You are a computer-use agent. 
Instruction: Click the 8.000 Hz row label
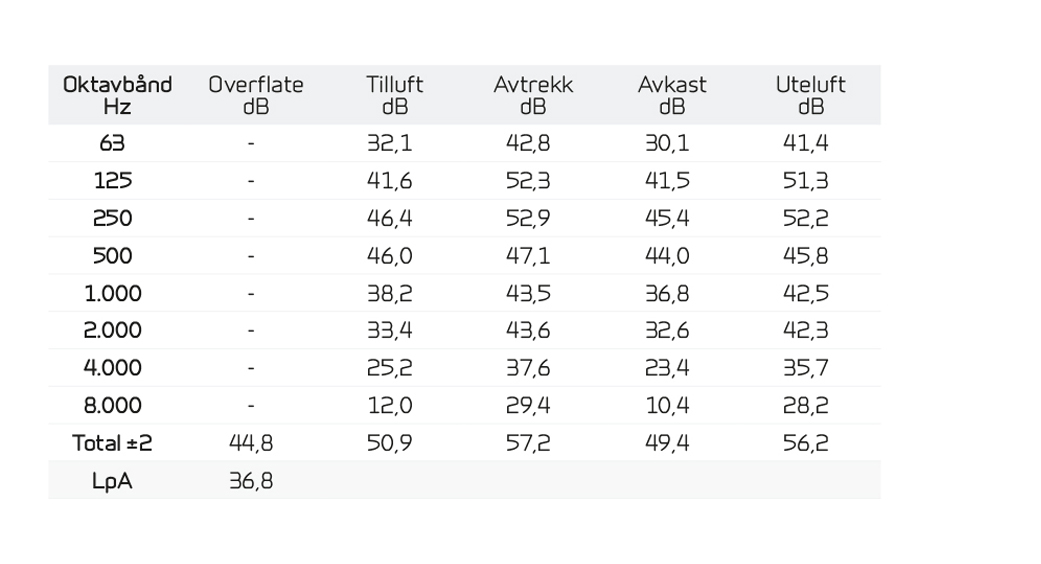(113, 405)
